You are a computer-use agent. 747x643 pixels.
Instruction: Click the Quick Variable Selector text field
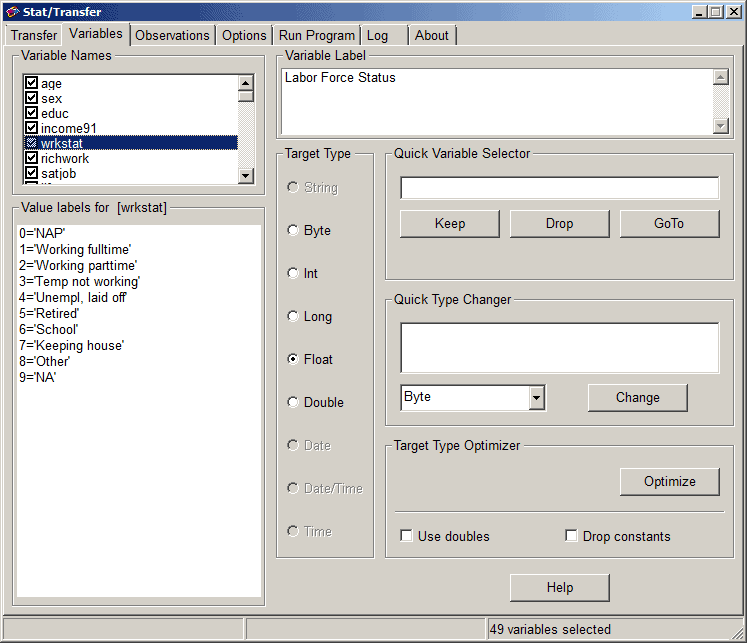click(x=559, y=188)
